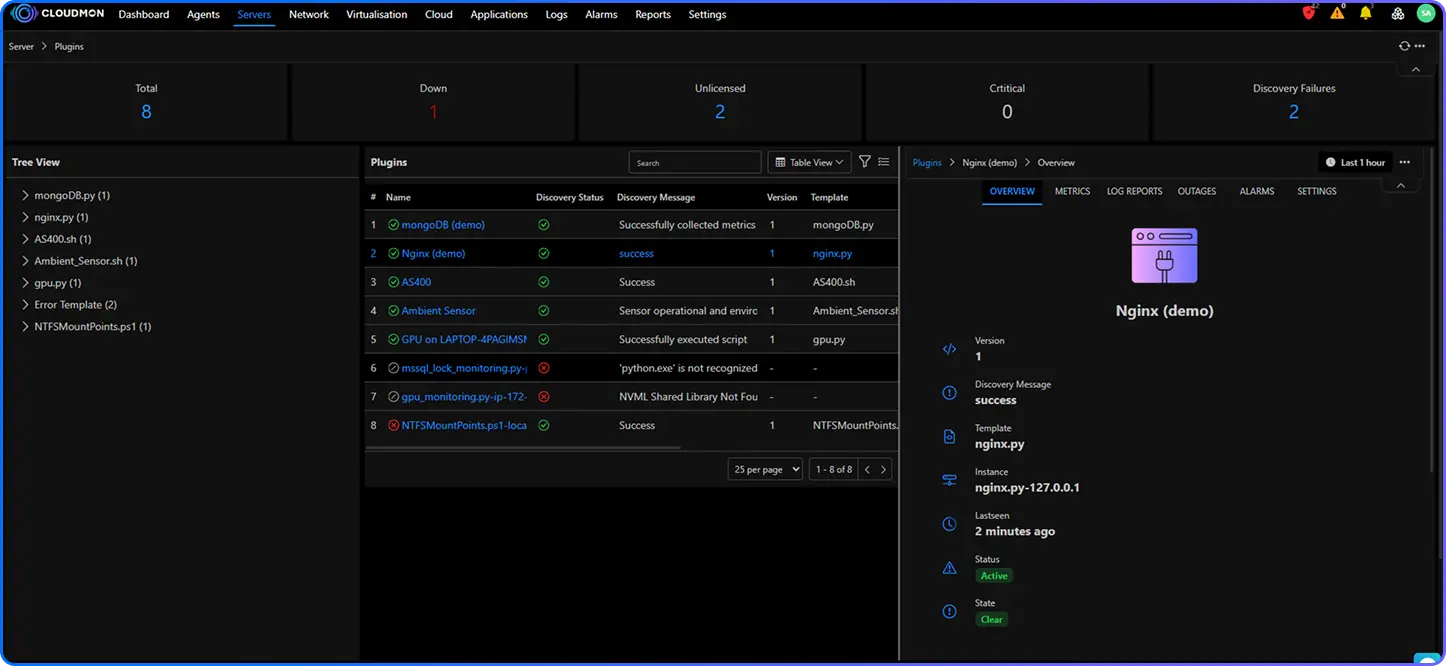Expand the Error Template tree node
Screen dimensions: 1446x666
tap(25, 305)
